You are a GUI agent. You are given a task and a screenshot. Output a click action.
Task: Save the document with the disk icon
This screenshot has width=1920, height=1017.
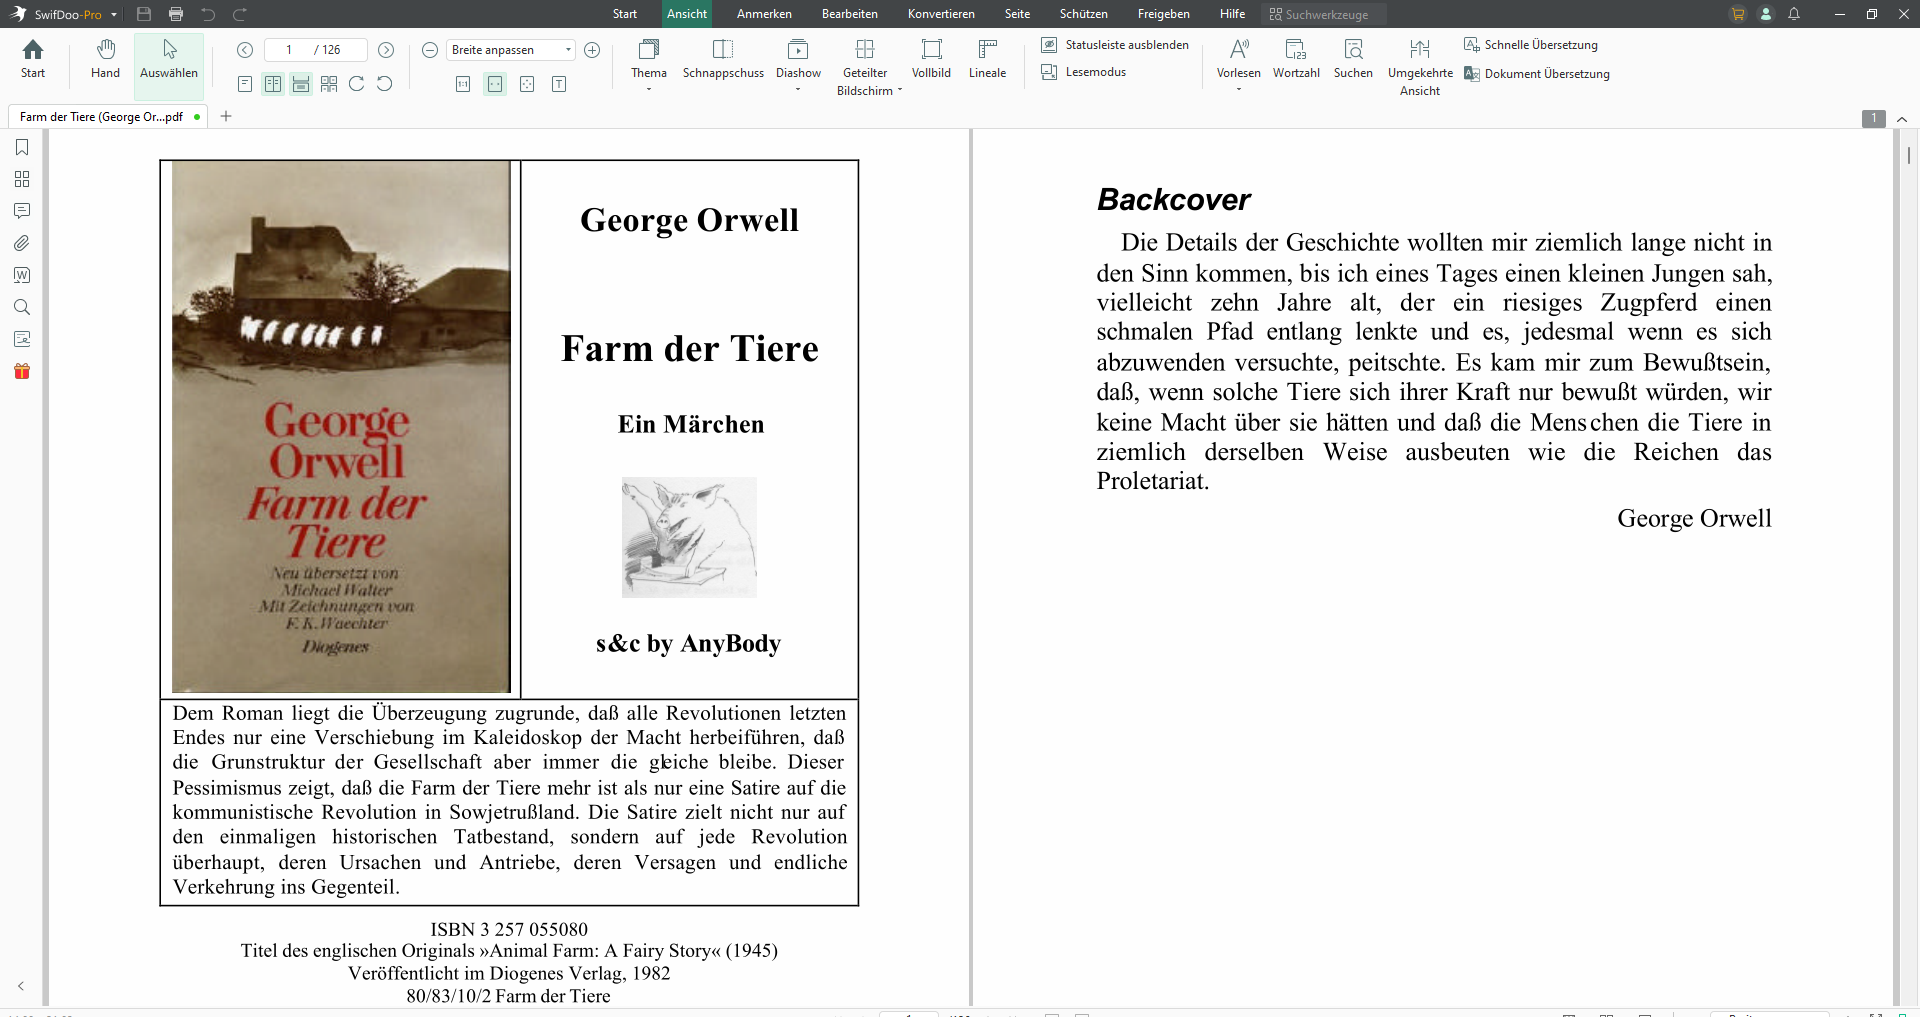tap(144, 14)
